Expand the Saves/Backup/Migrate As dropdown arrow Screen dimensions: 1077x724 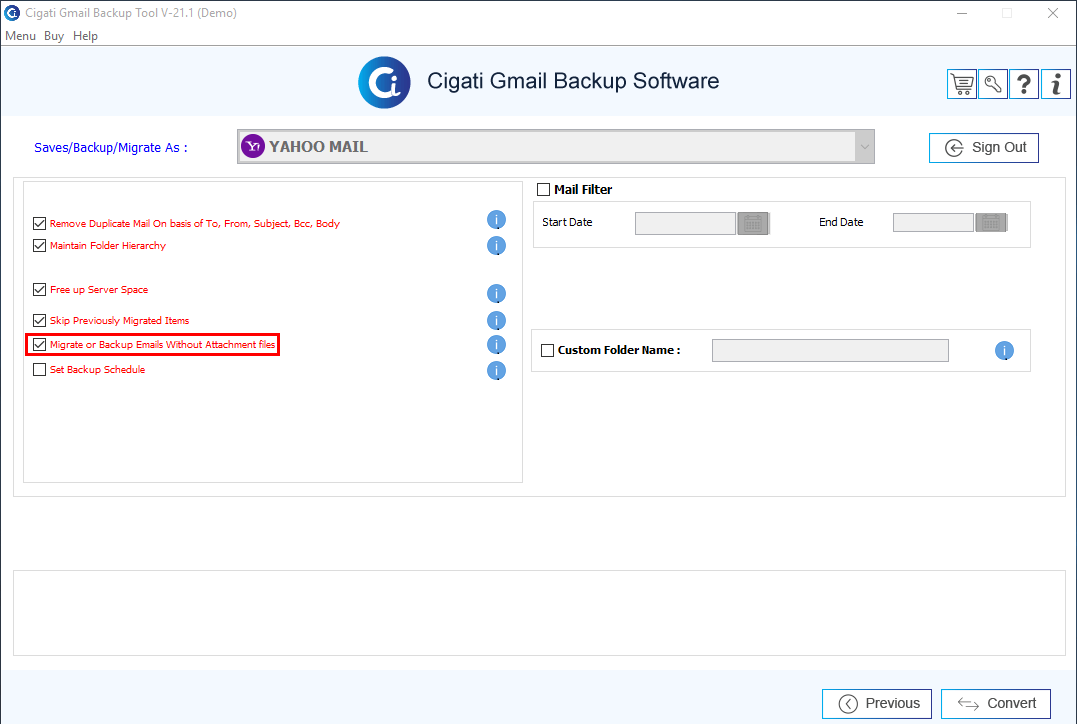(864, 146)
